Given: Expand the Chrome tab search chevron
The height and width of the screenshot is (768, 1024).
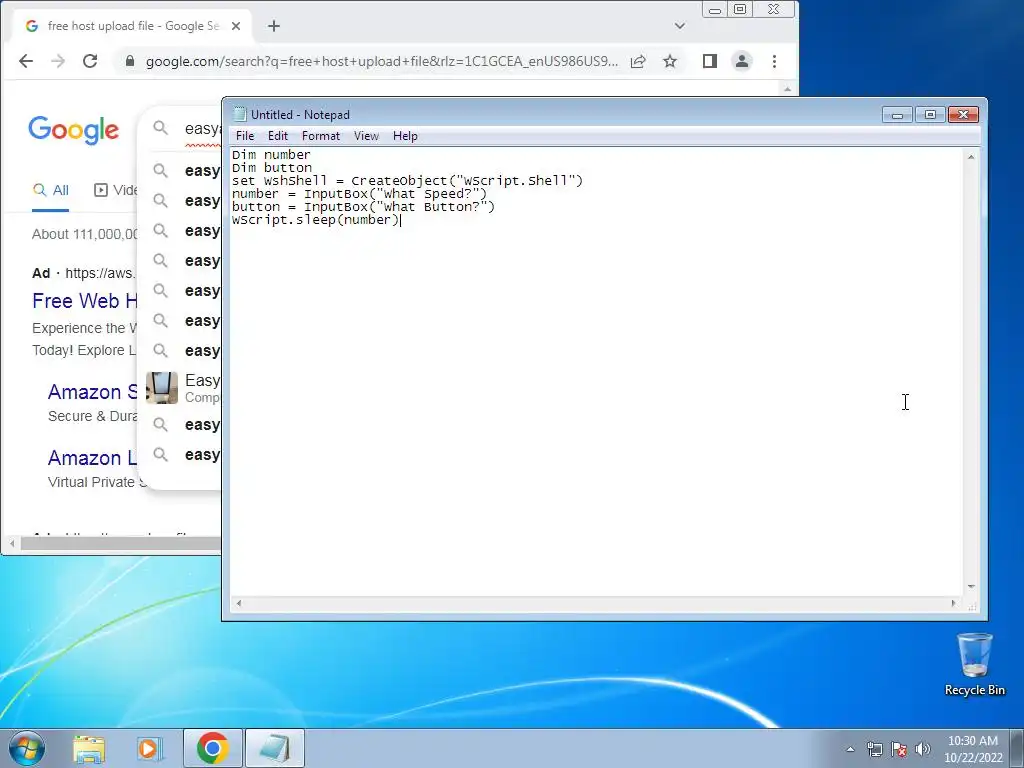Looking at the screenshot, I should [x=680, y=26].
